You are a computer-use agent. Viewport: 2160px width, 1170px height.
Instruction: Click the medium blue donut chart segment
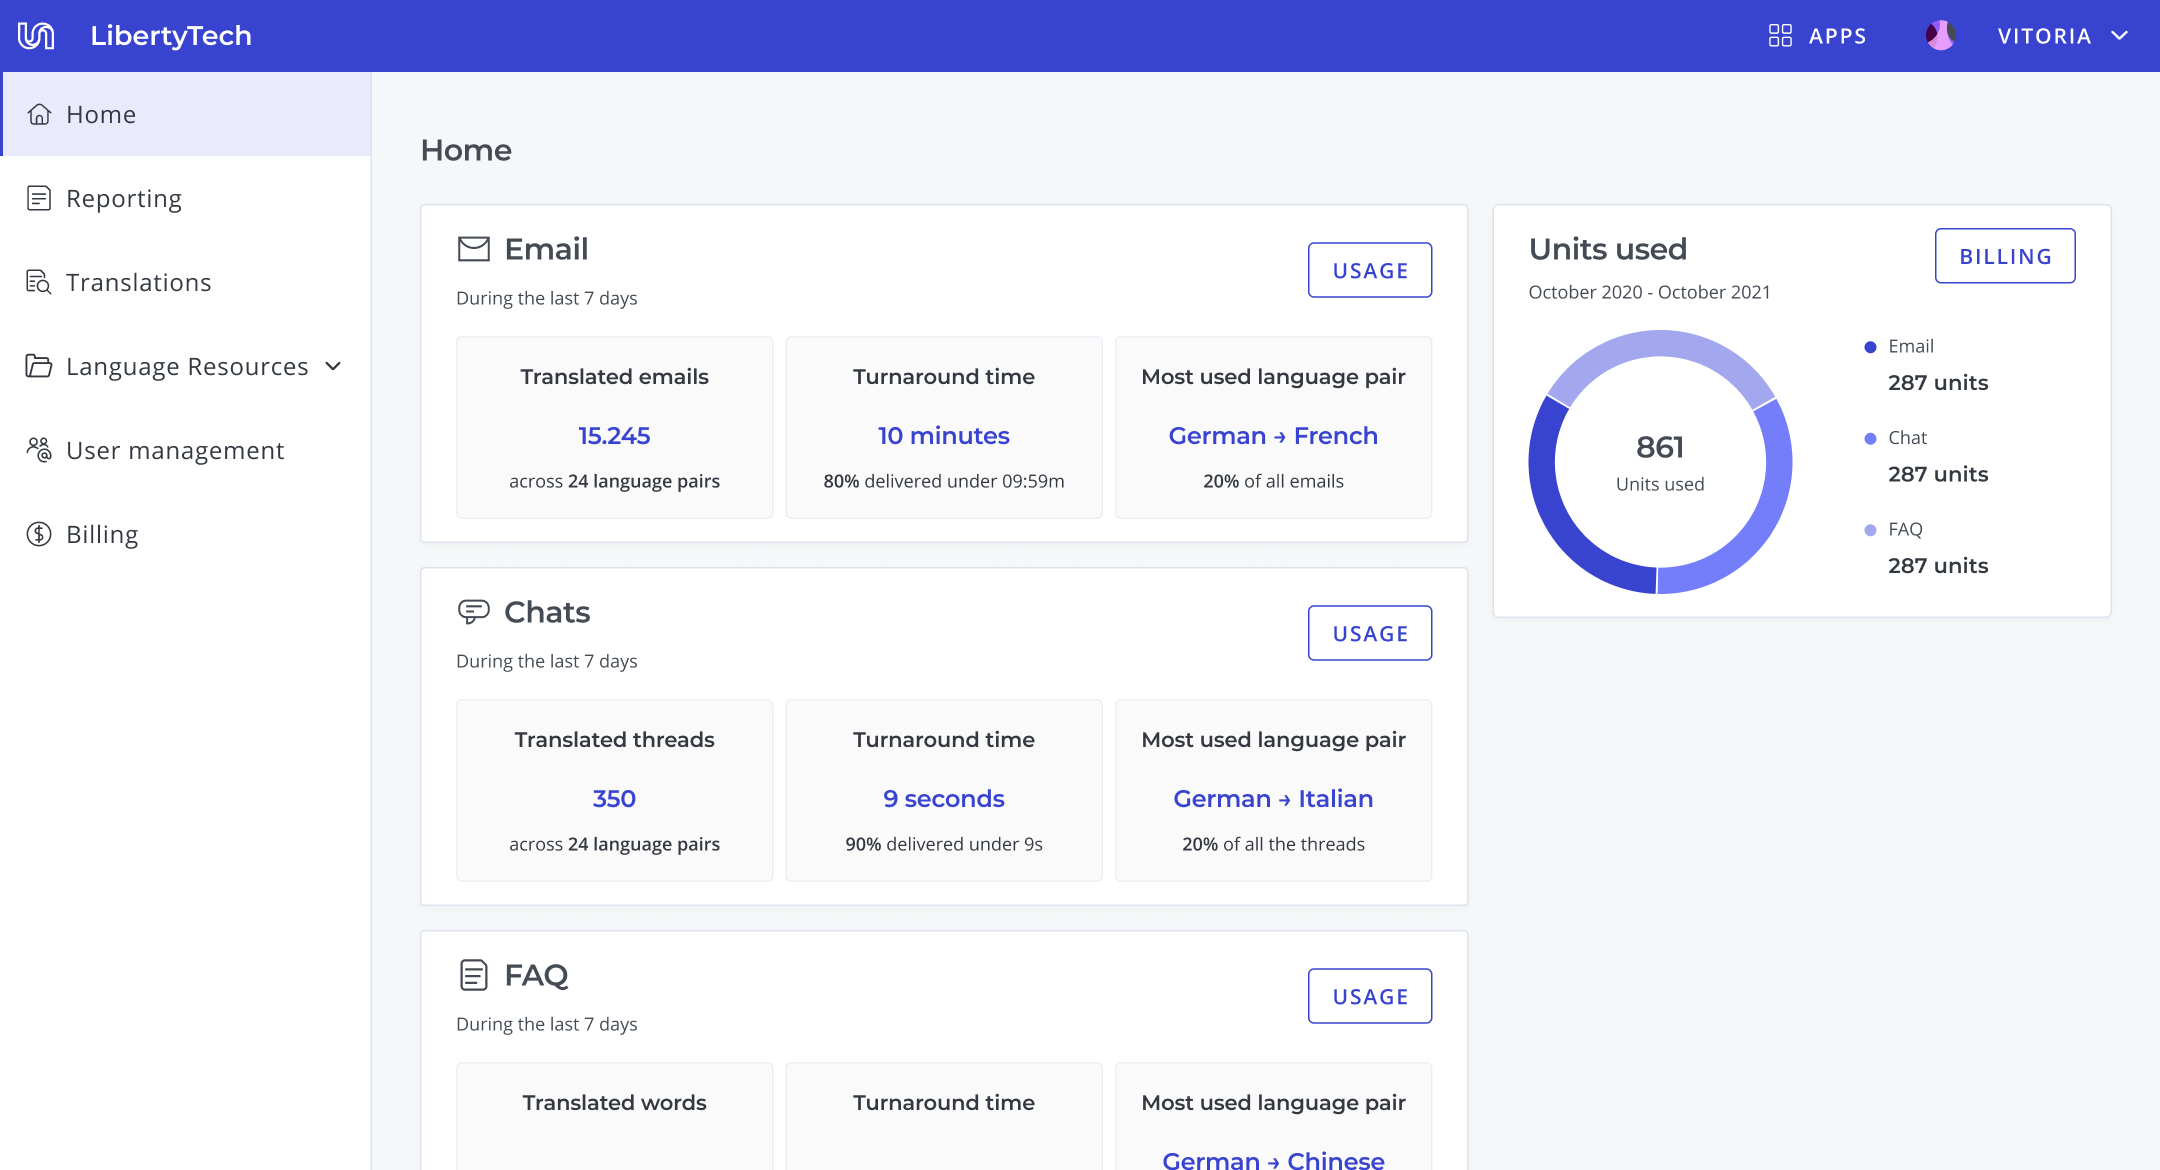pos(1762,520)
